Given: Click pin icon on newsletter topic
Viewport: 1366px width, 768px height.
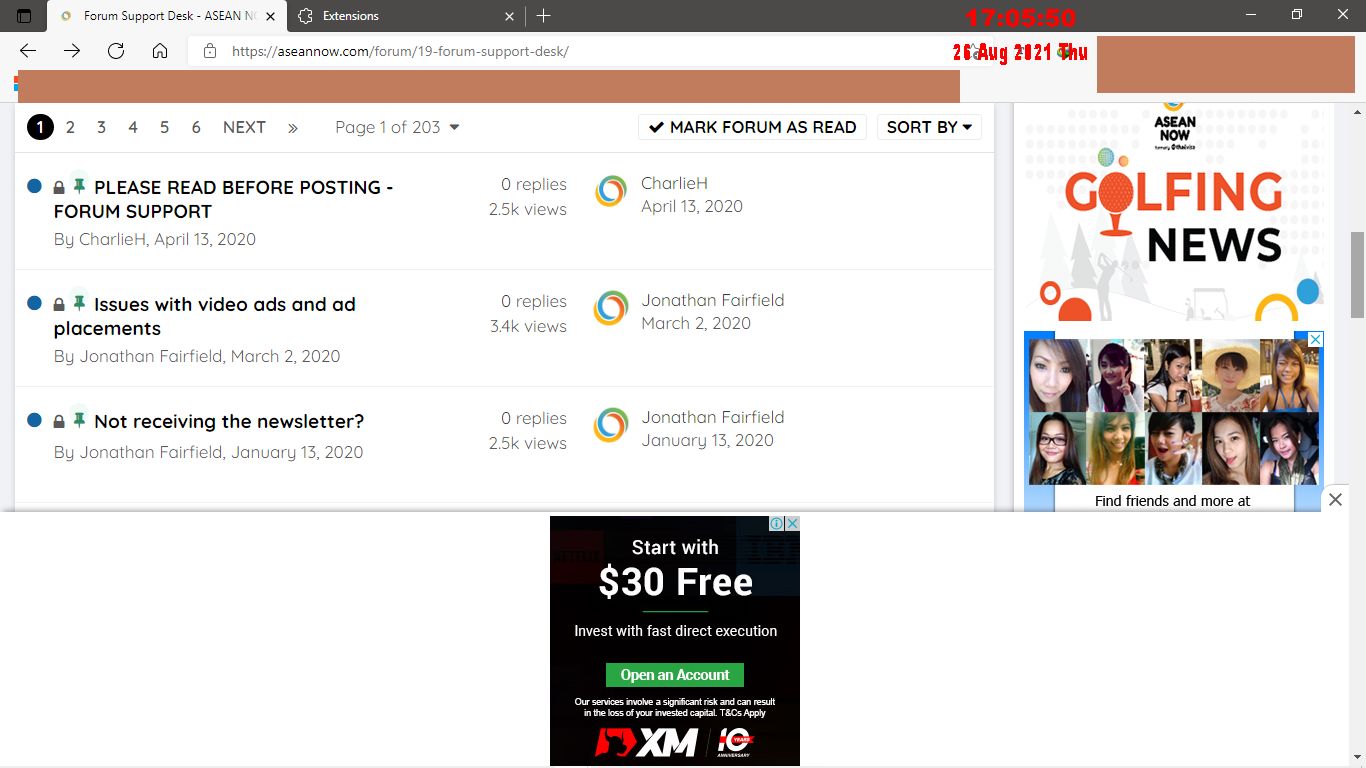Looking at the screenshot, I should 79,419.
